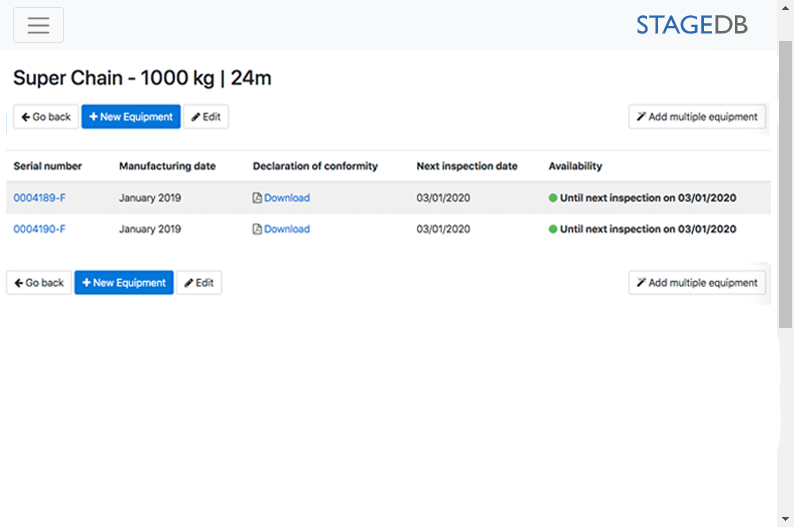Click file icon in second Download row
This screenshot has height=527, width=794.
[x=257, y=229]
